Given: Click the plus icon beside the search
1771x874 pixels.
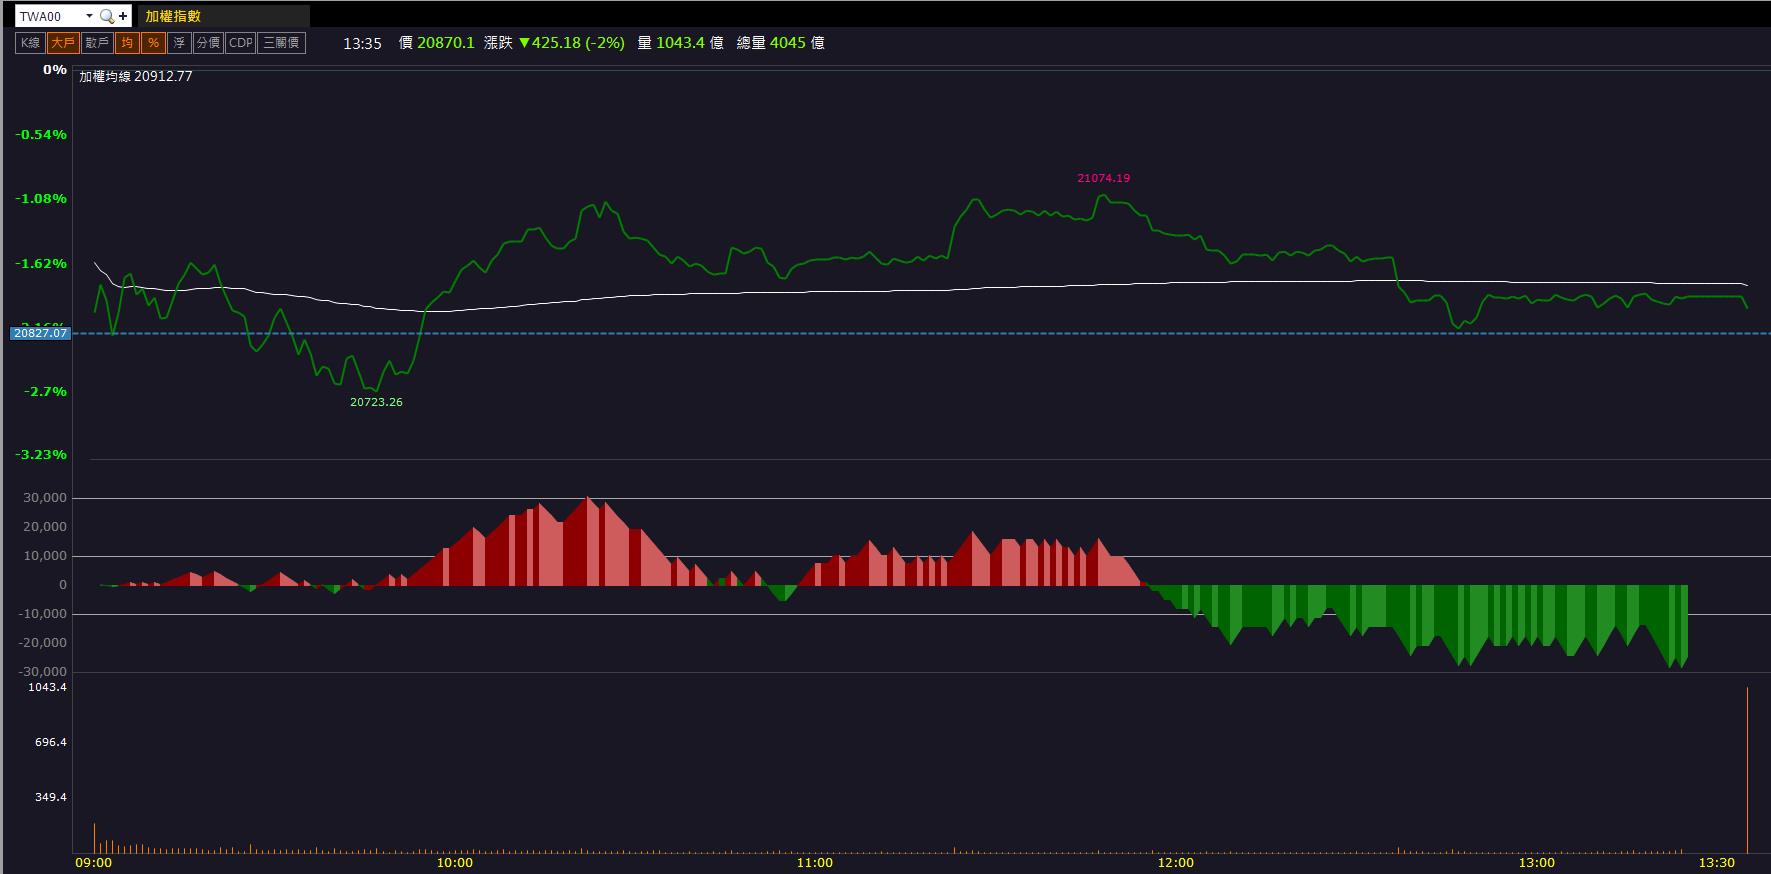Looking at the screenshot, I should click(123, 16).
